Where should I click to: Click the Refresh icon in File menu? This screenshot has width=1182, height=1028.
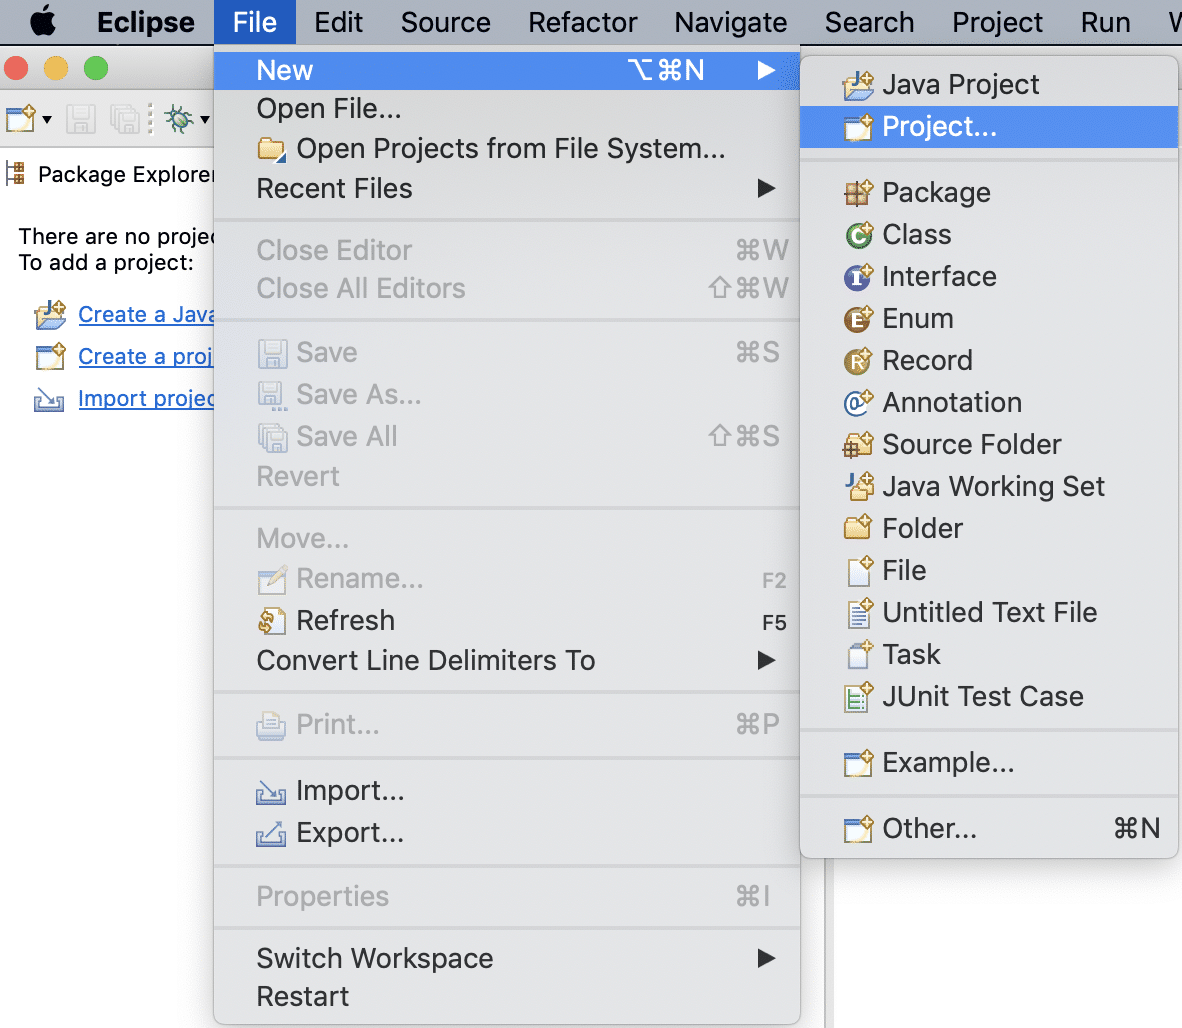[272, 621]
